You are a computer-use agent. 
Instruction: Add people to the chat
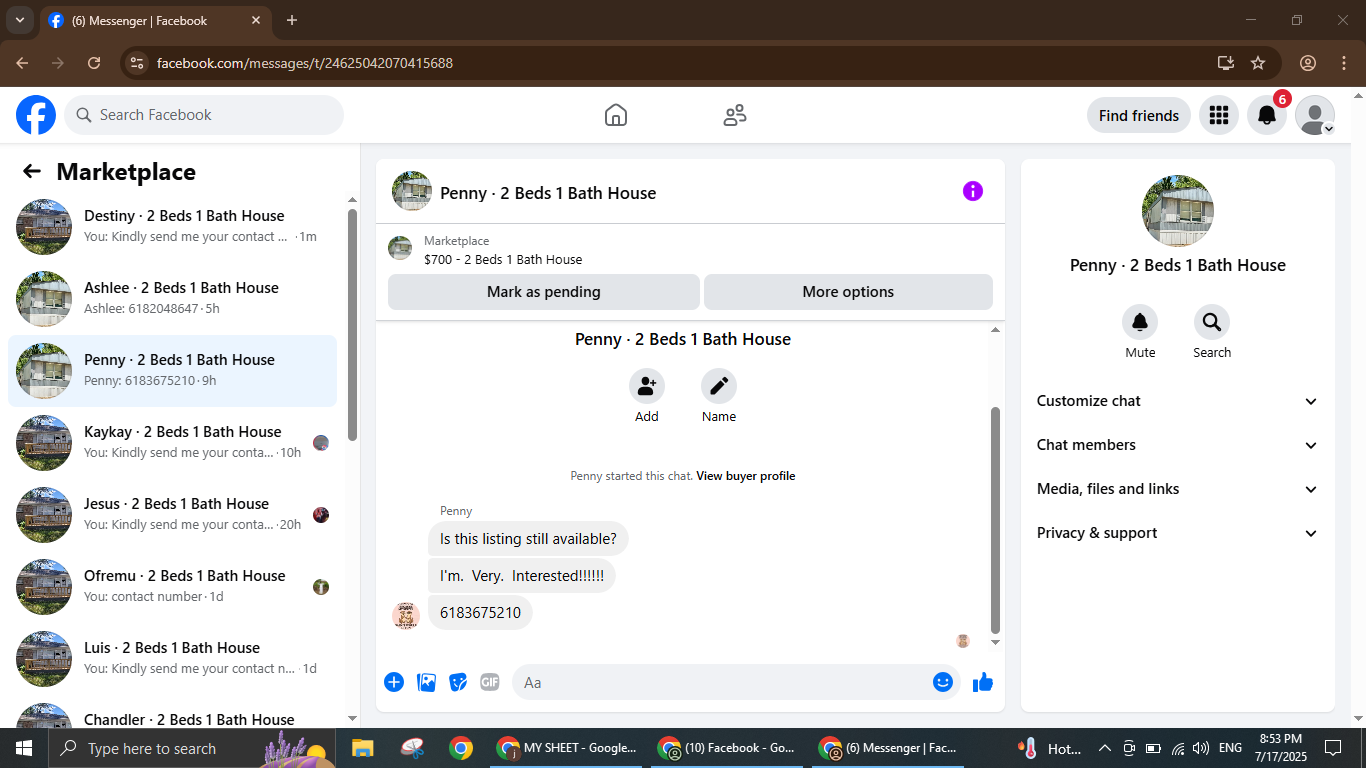[647, 386]
